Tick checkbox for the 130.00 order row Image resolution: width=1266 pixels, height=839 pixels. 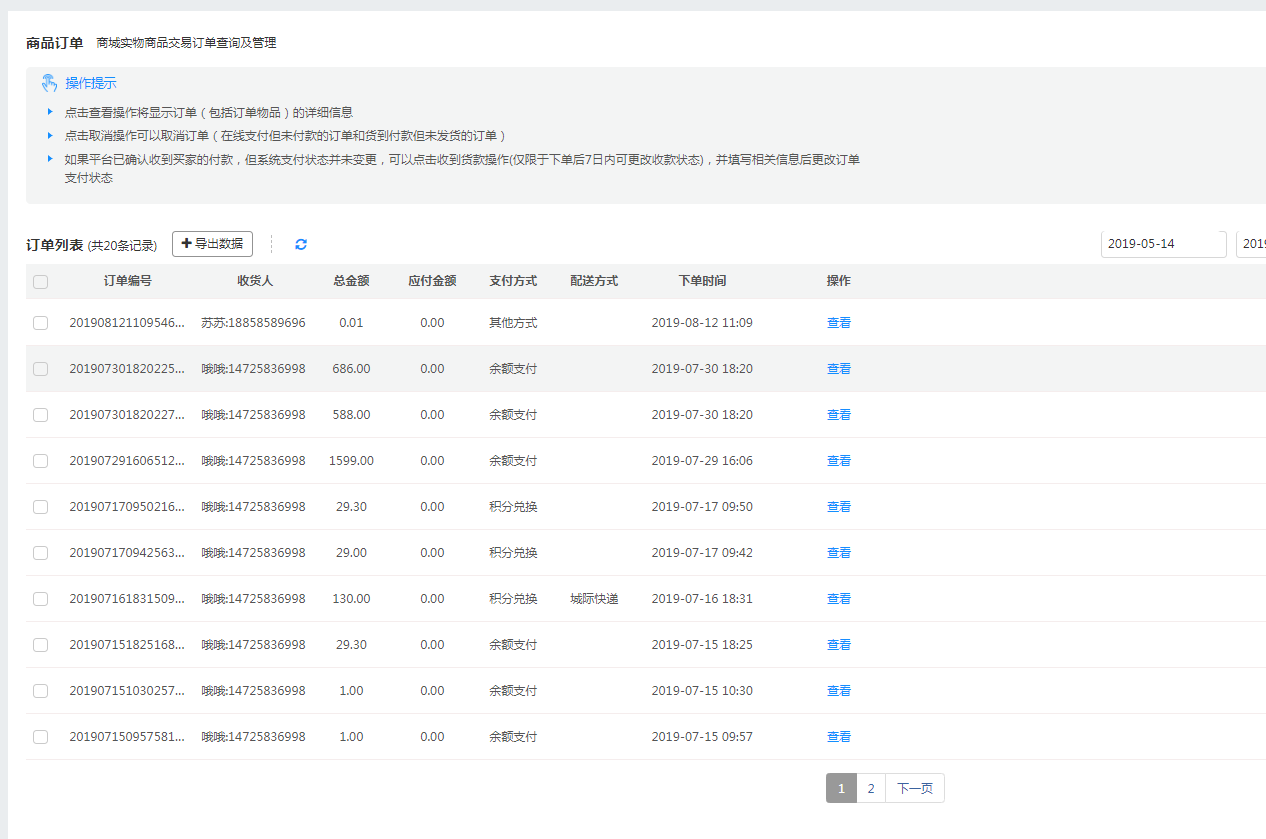tap(40, 599)
